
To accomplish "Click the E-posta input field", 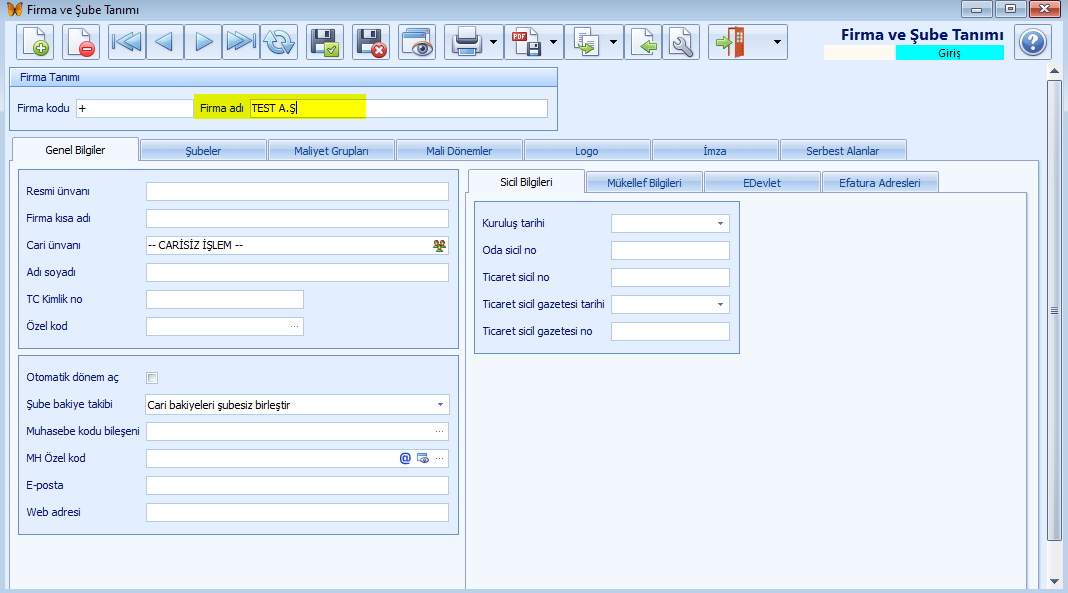I will pos(297,485).
